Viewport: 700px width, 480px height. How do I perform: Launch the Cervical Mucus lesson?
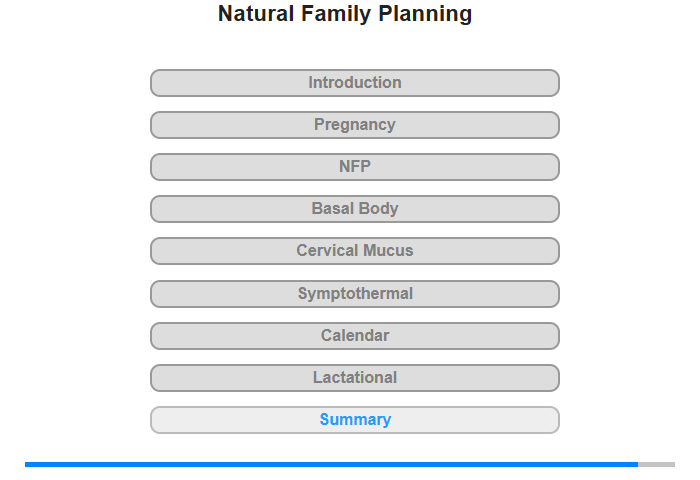point(355,251)
